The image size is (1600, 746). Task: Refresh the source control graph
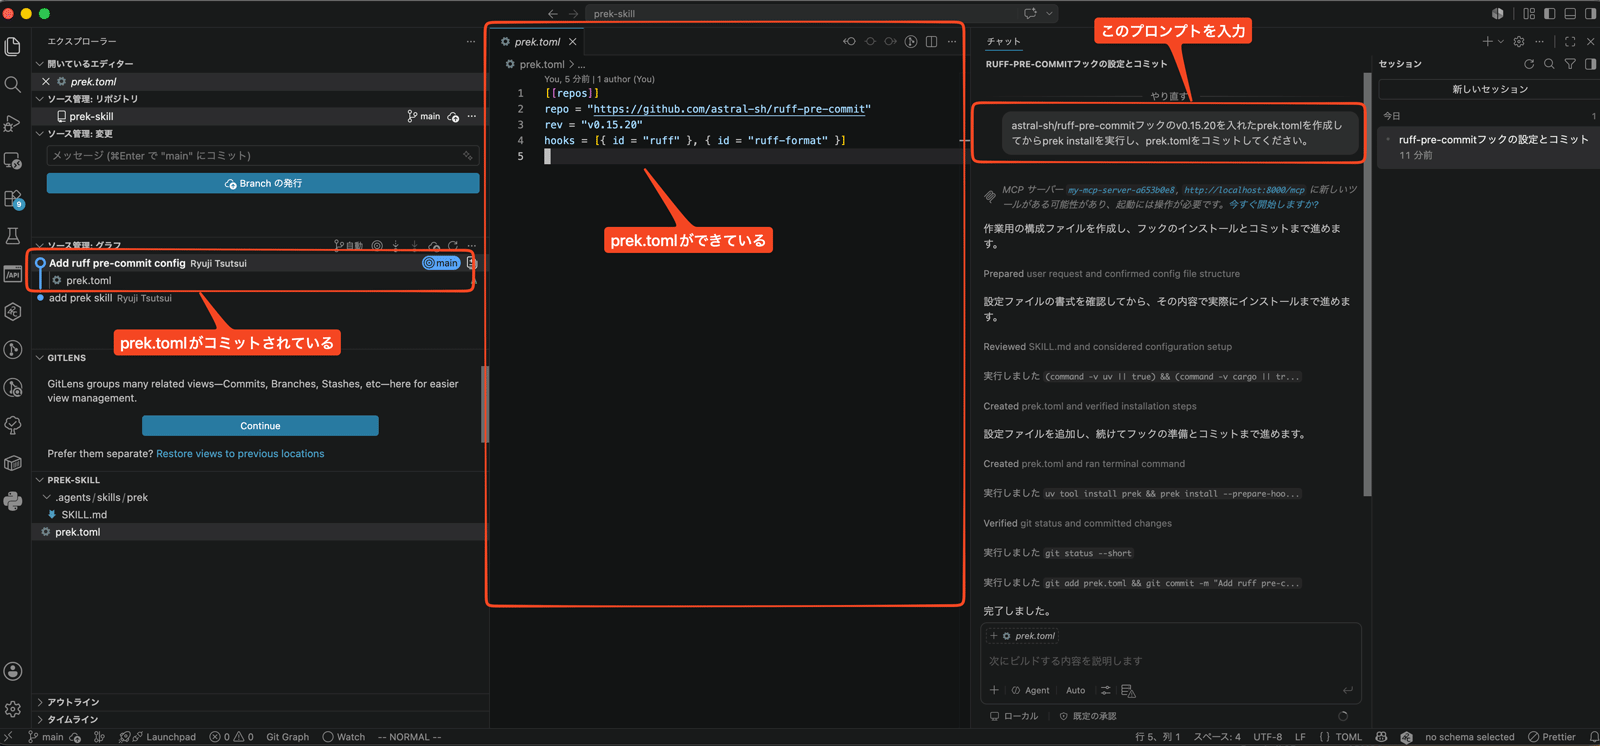click(x=453, y=245)
